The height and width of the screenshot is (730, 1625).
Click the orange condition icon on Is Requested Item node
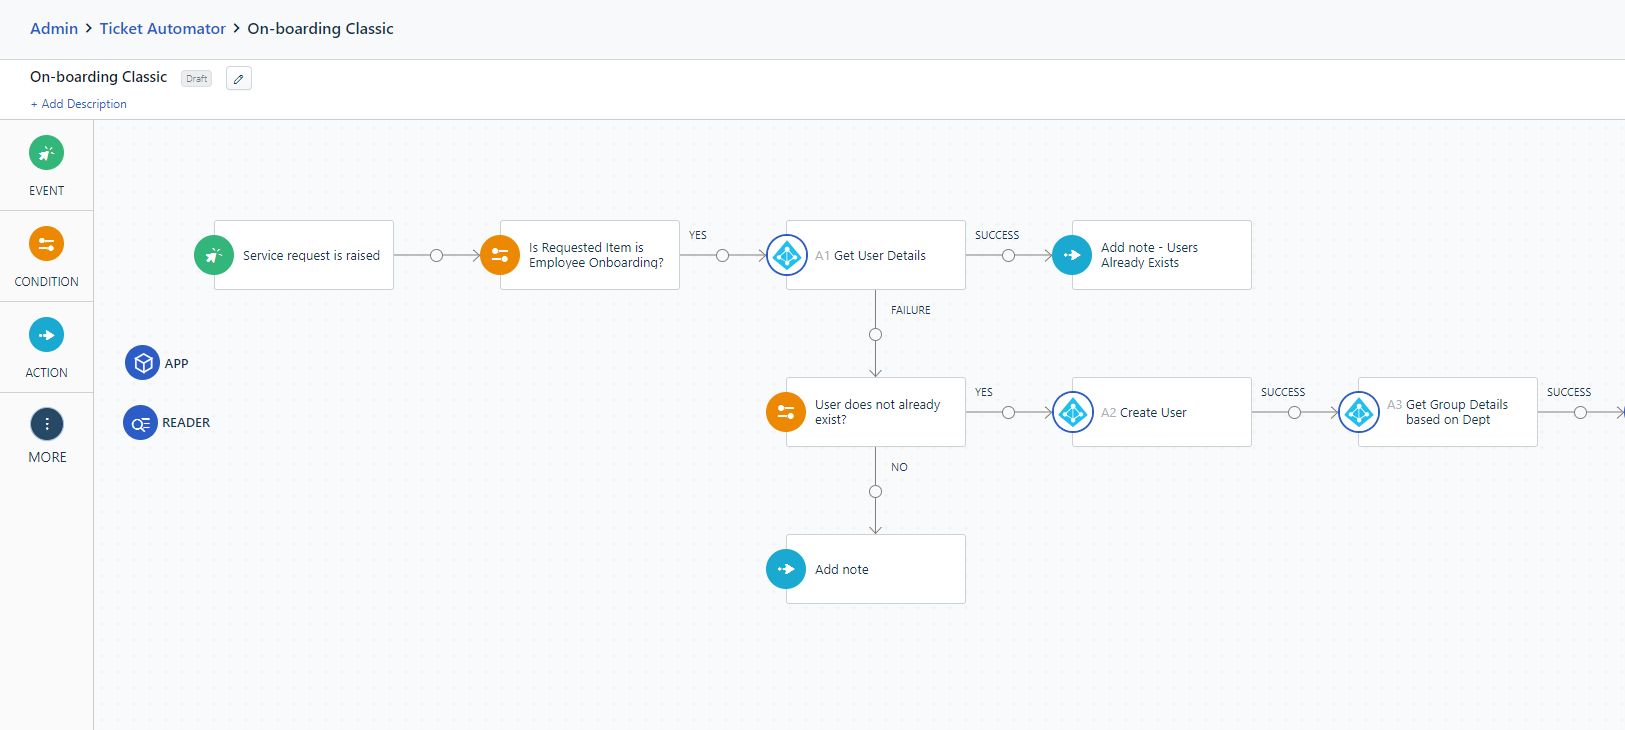click(x=500, y=255)
